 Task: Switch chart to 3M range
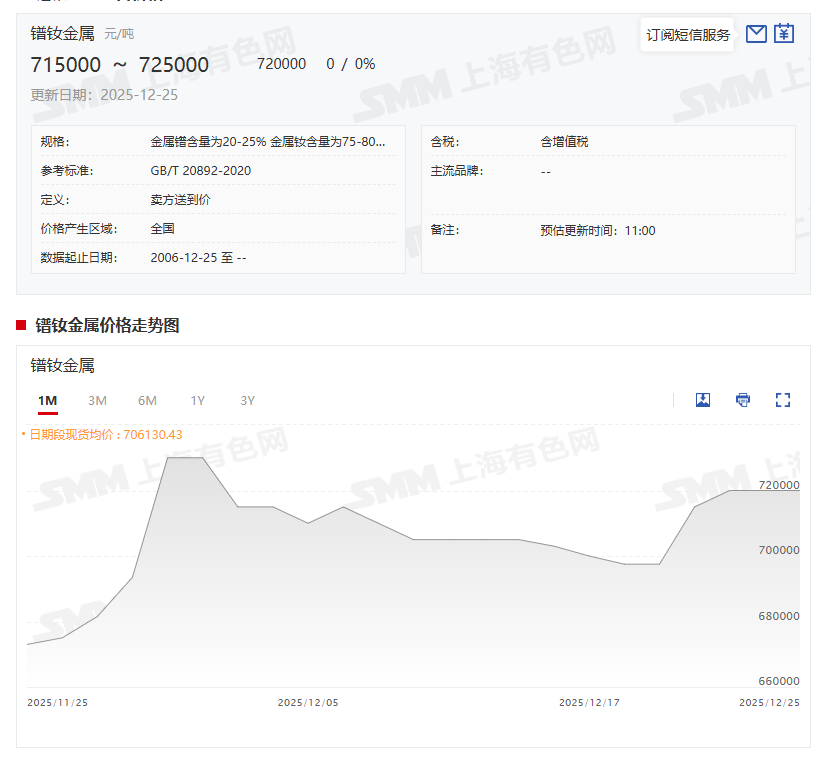97,401
